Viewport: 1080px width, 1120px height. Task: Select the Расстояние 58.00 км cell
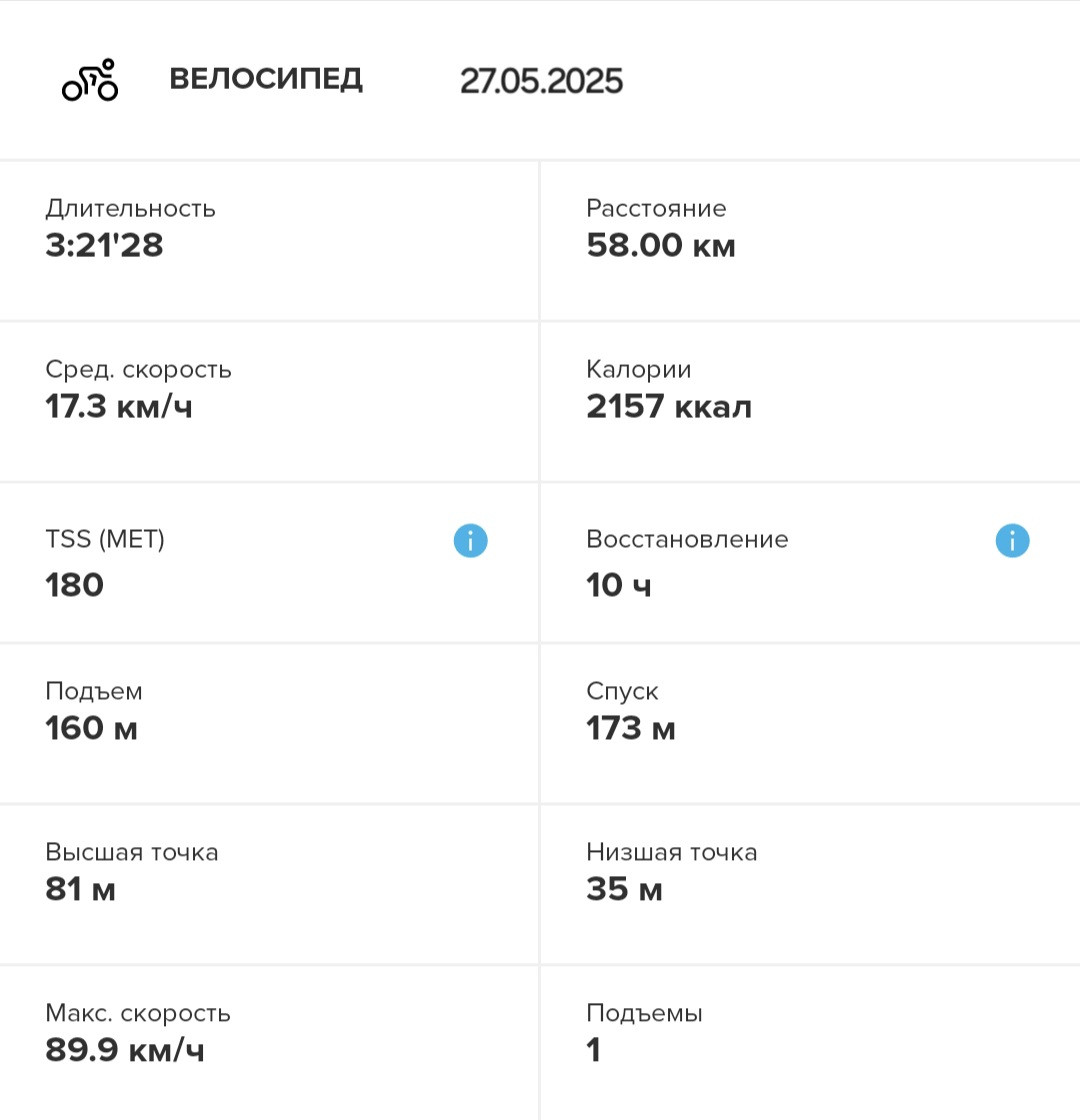coord(811,241)
